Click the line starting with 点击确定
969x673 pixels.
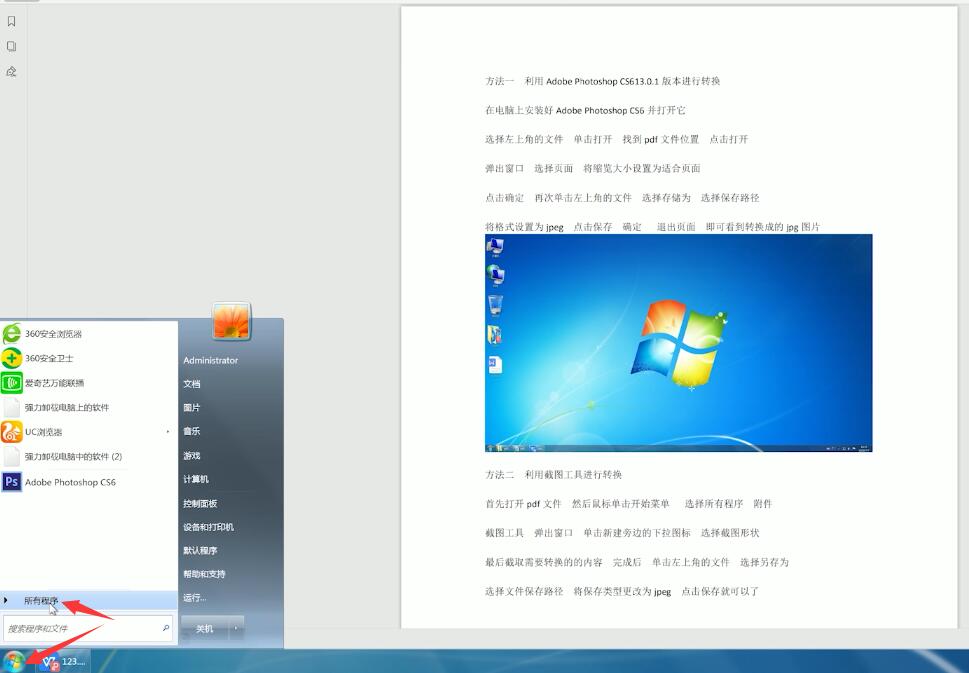coord(622,198)
